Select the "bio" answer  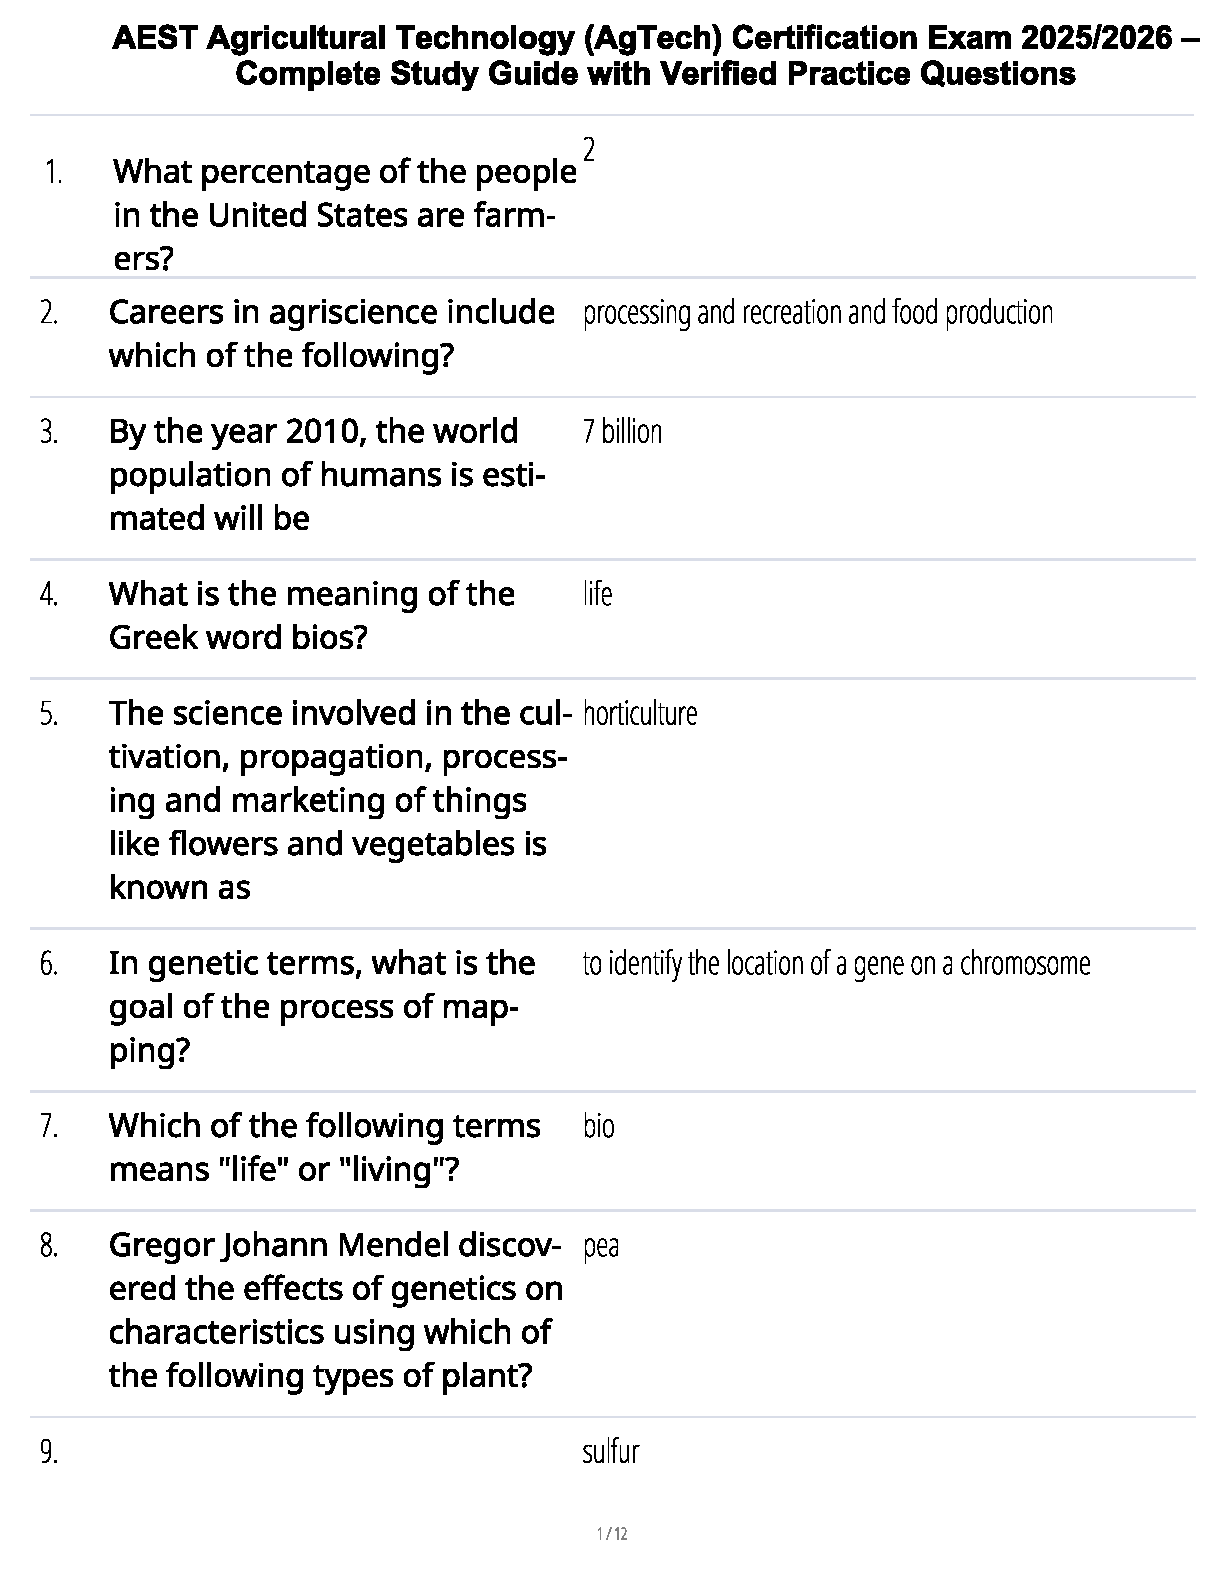tap(598, 1127)
